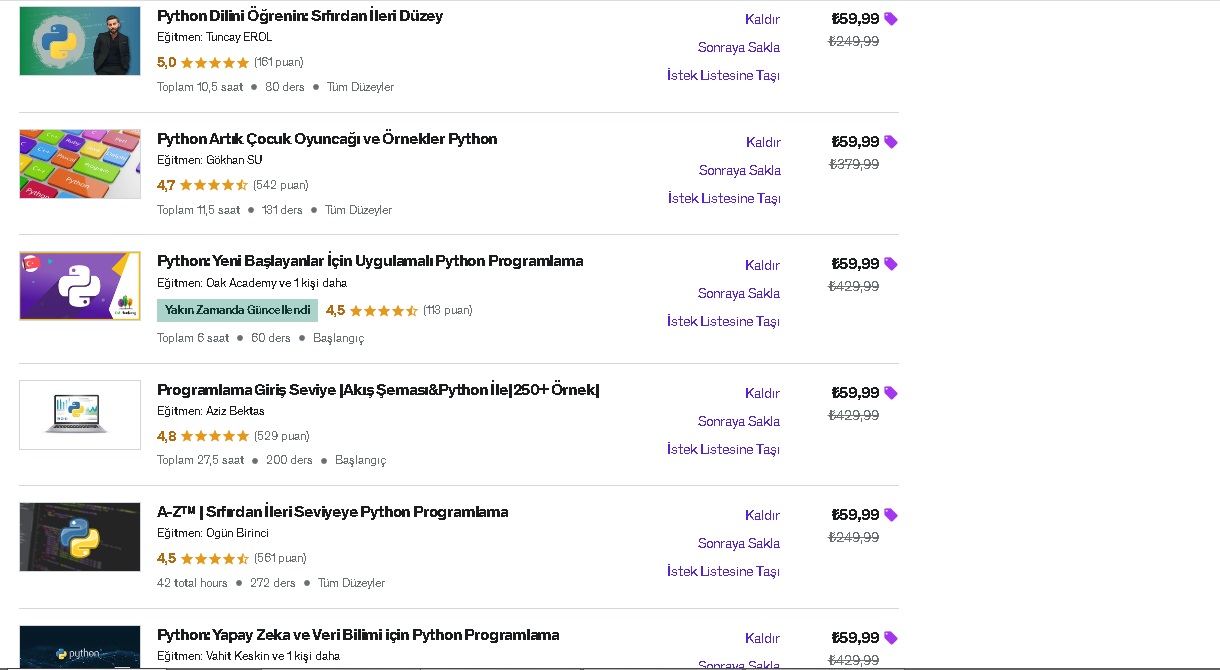Click Yakın Zamanda Güncellendi badge
This screenshot has height=670, width=1220.
coord(237,310)
